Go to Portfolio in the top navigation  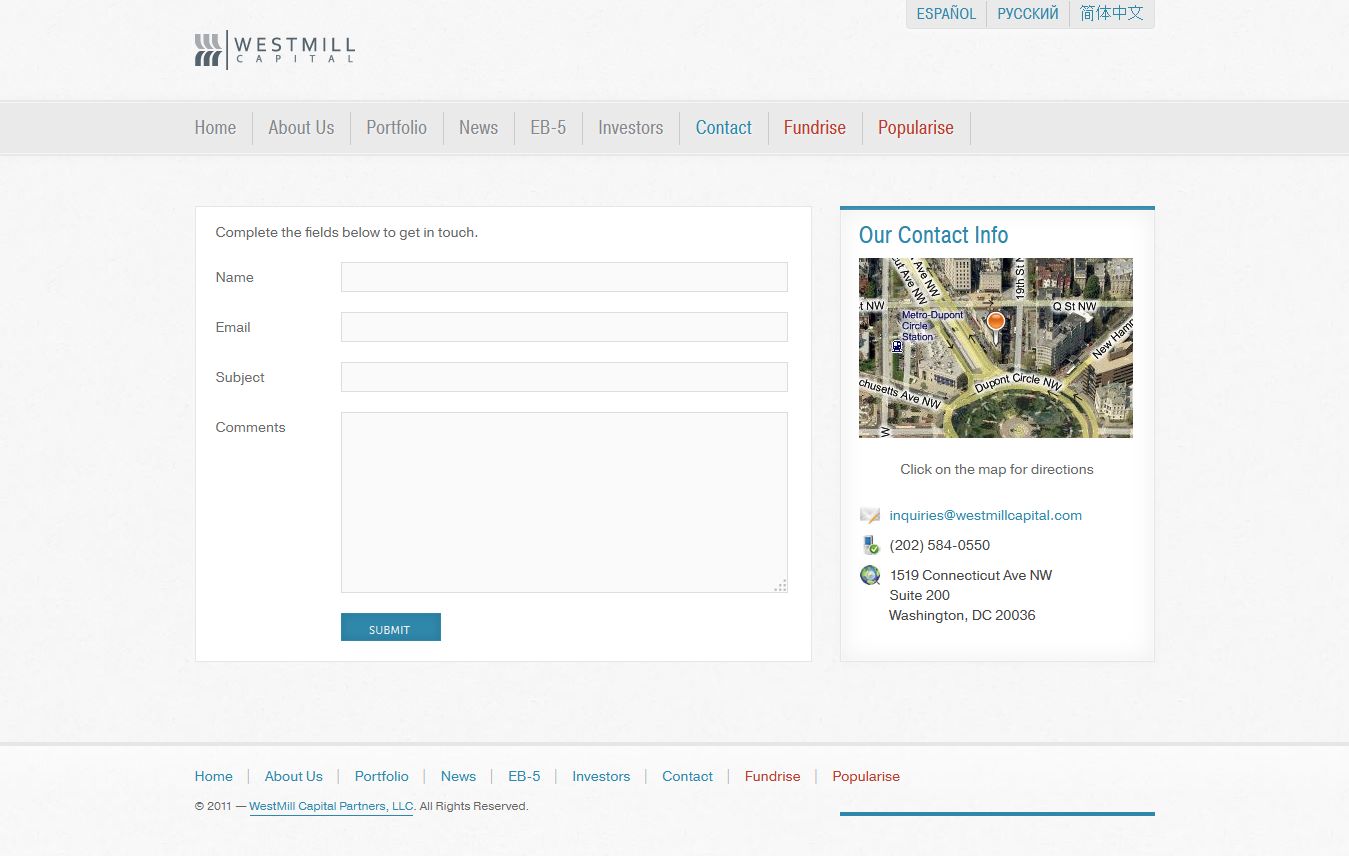pos(396,128)
